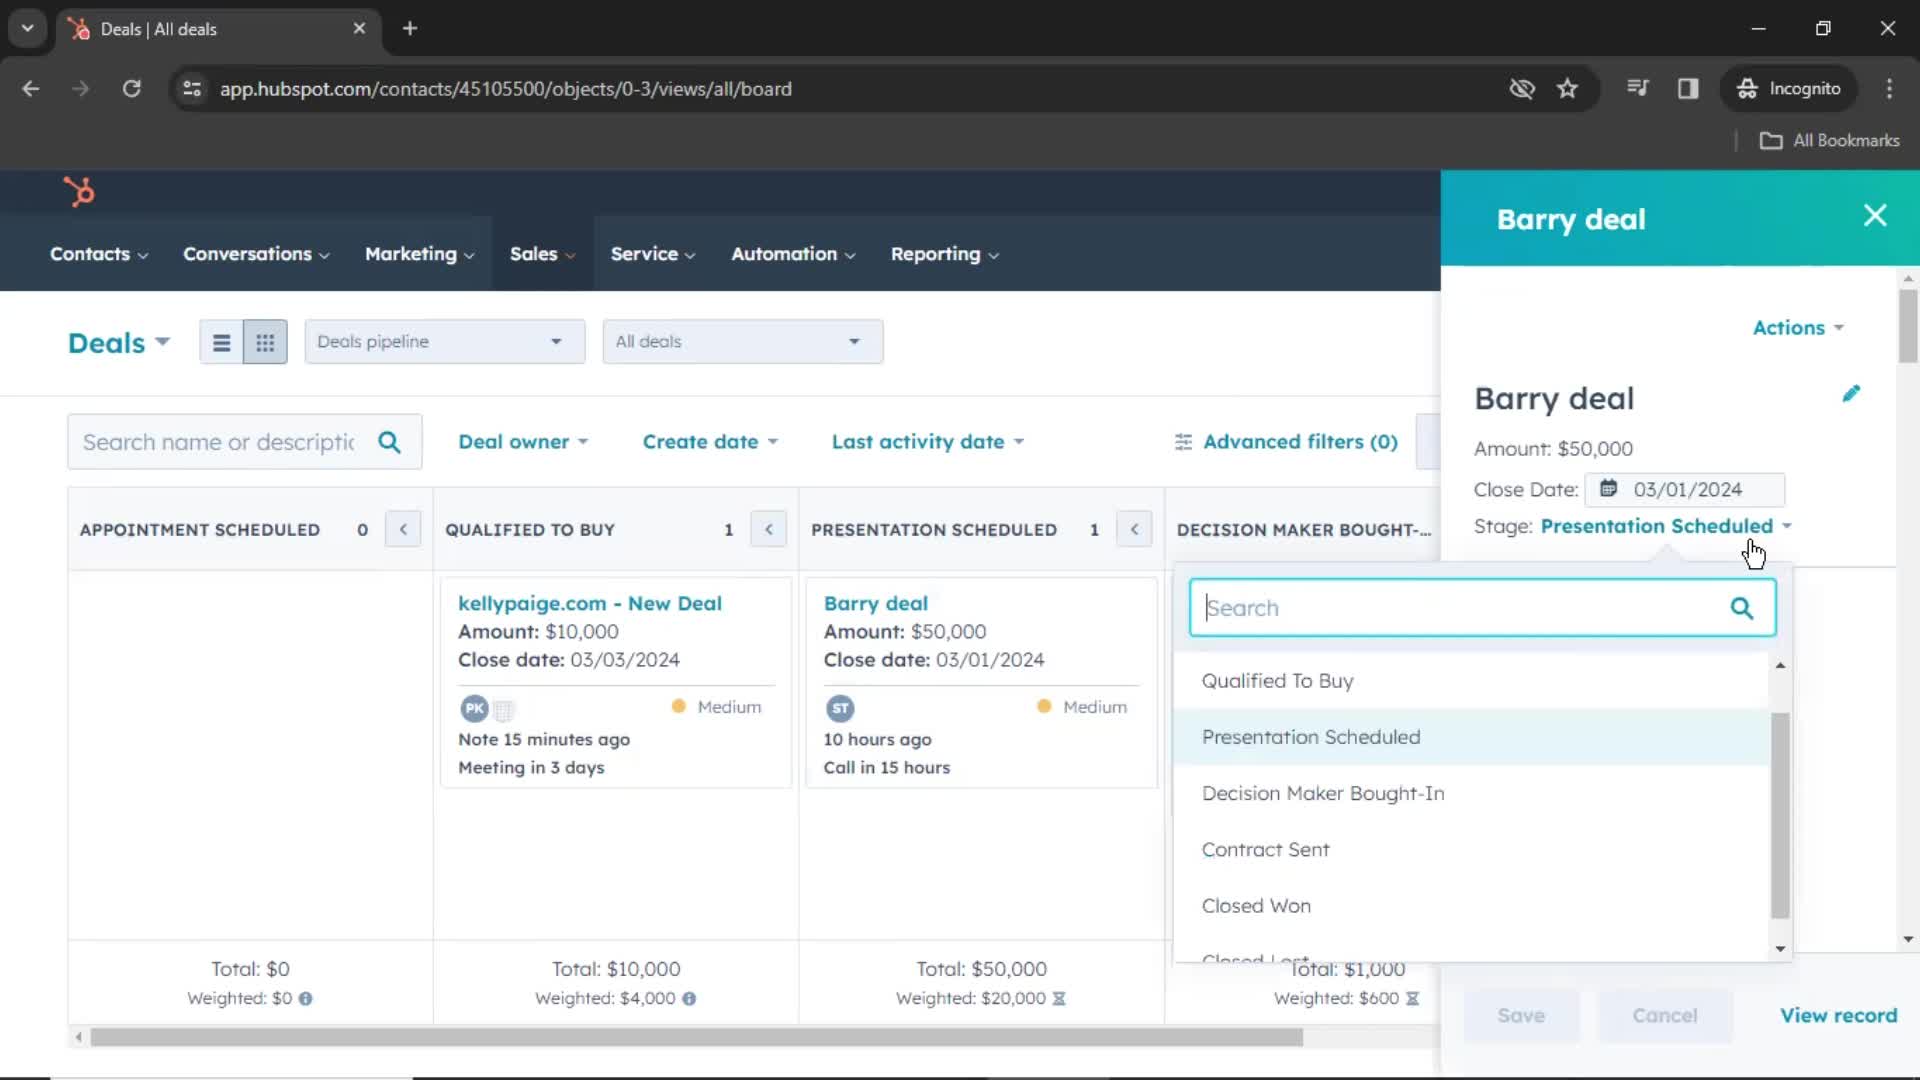
Task: Open Reporting menu
Action: (x=945, y=254)
